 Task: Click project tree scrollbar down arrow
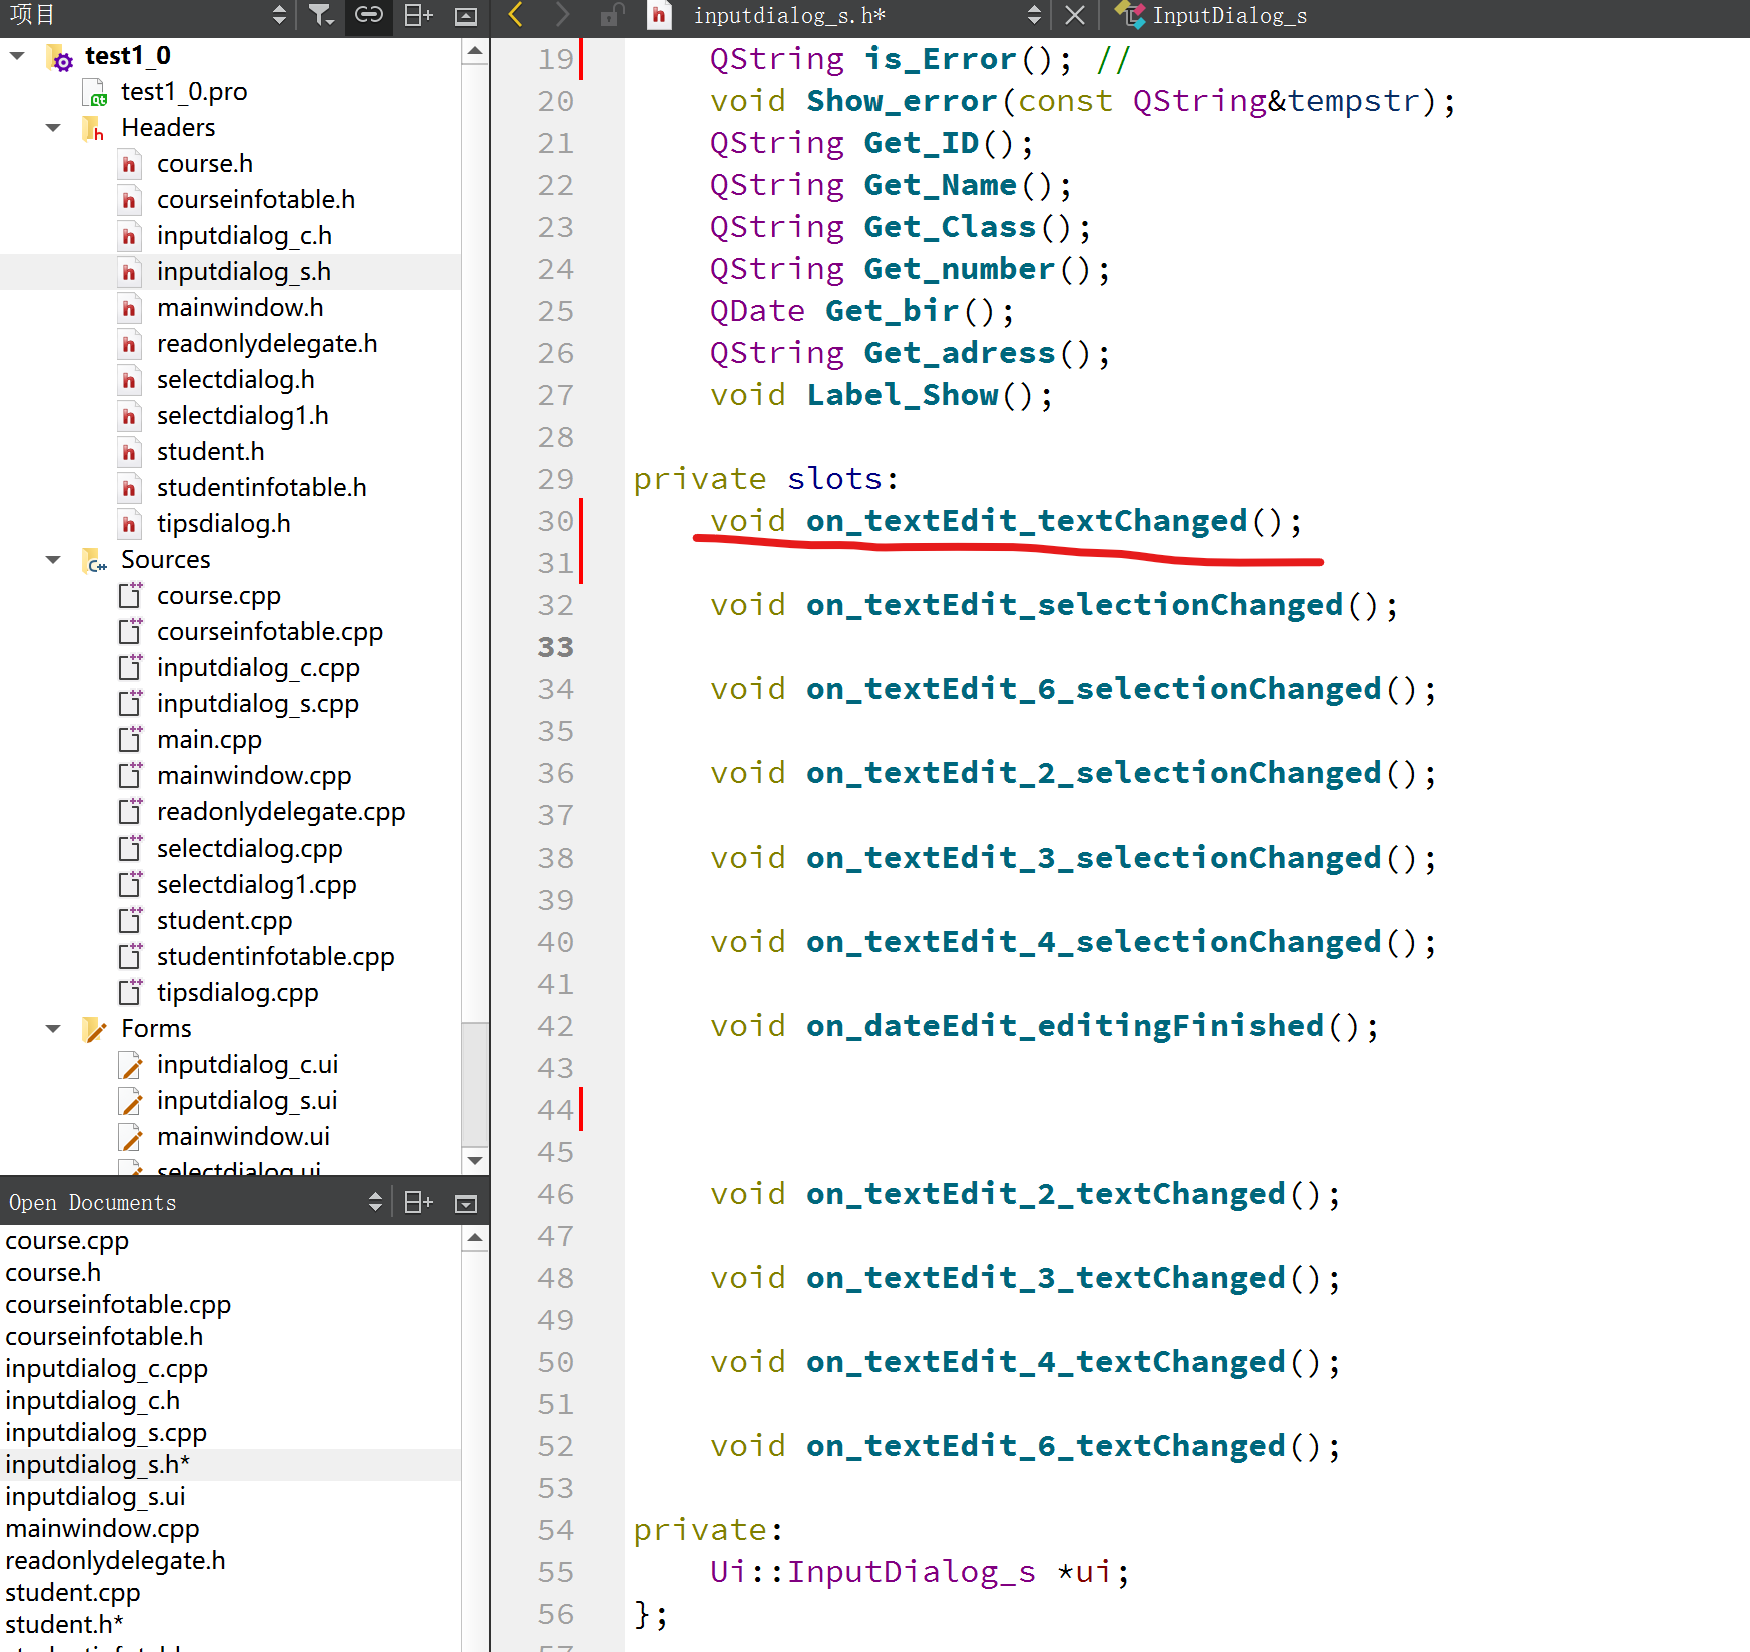point(475,1160)
